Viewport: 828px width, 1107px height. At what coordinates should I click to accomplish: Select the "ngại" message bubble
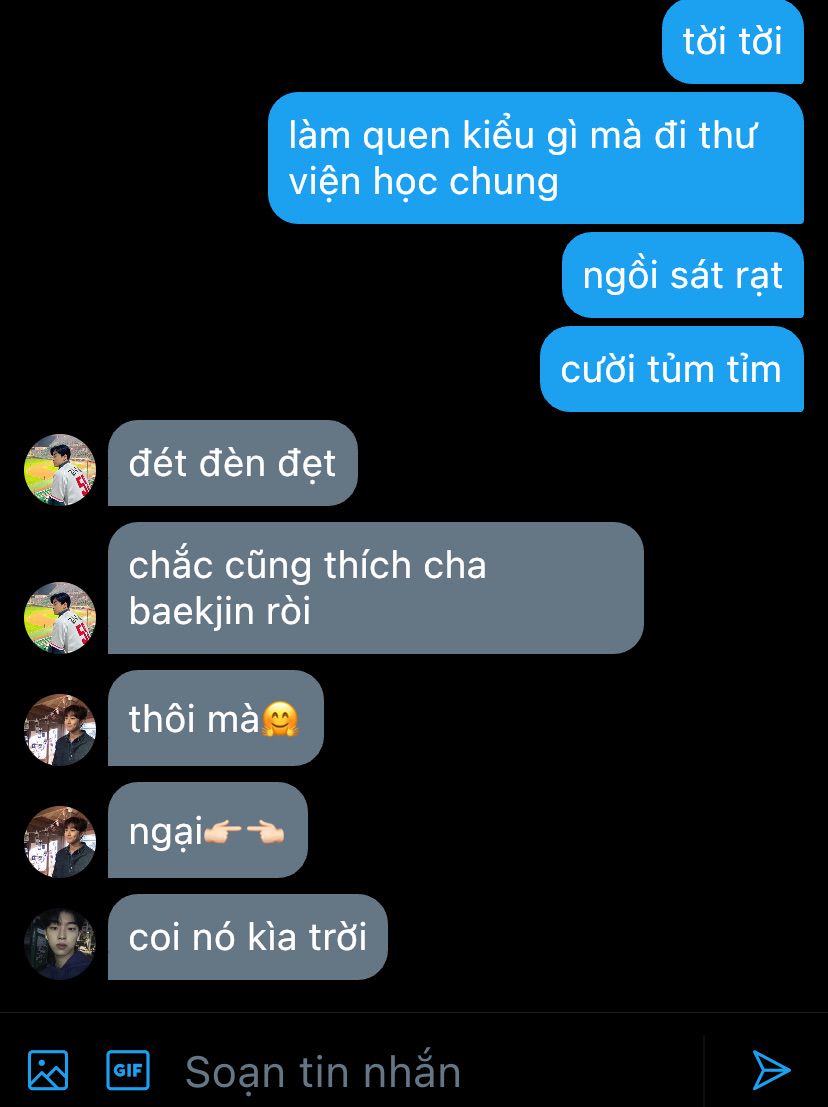click(x=208, y=830)
